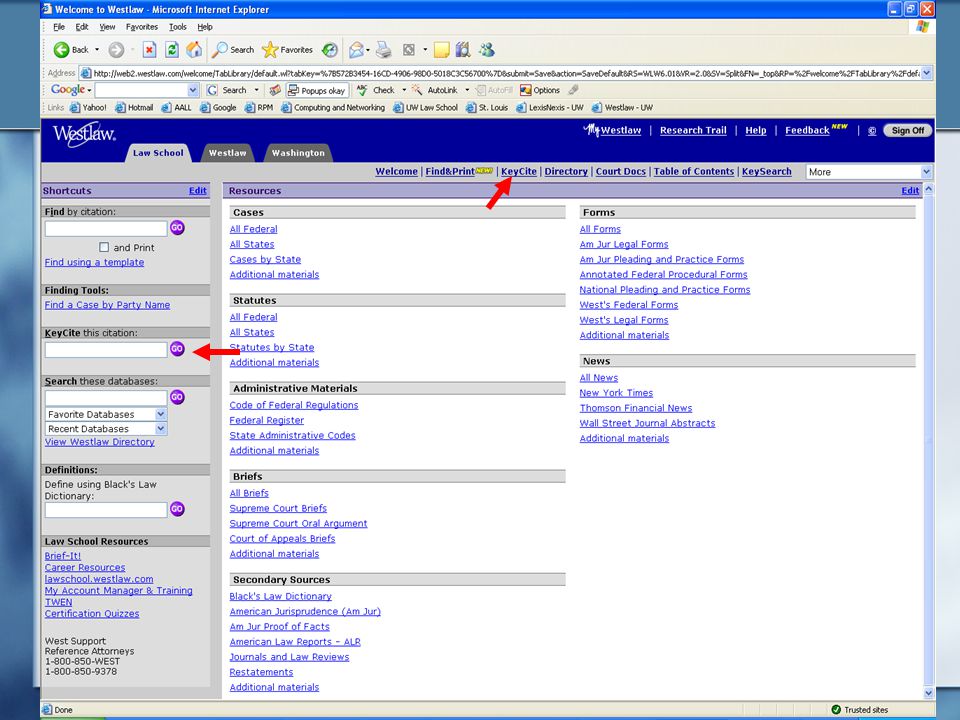Open Google toolbar Options
The height and width of the screenshot is (720, 960).
[540, 90]
